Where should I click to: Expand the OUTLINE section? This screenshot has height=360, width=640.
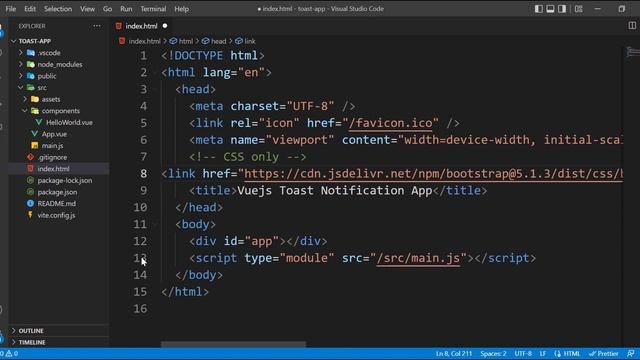(31, 331)
